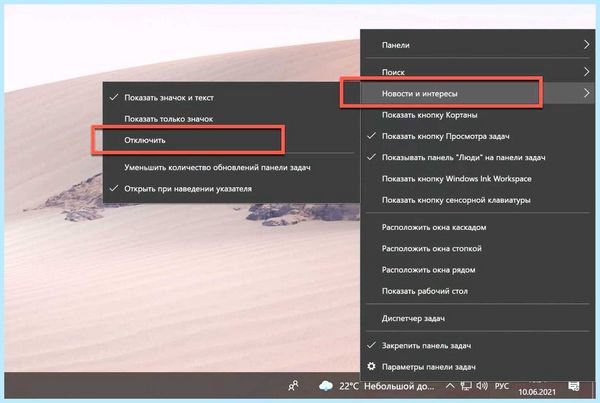Open Диспетчер задач

tap(478, 318)
